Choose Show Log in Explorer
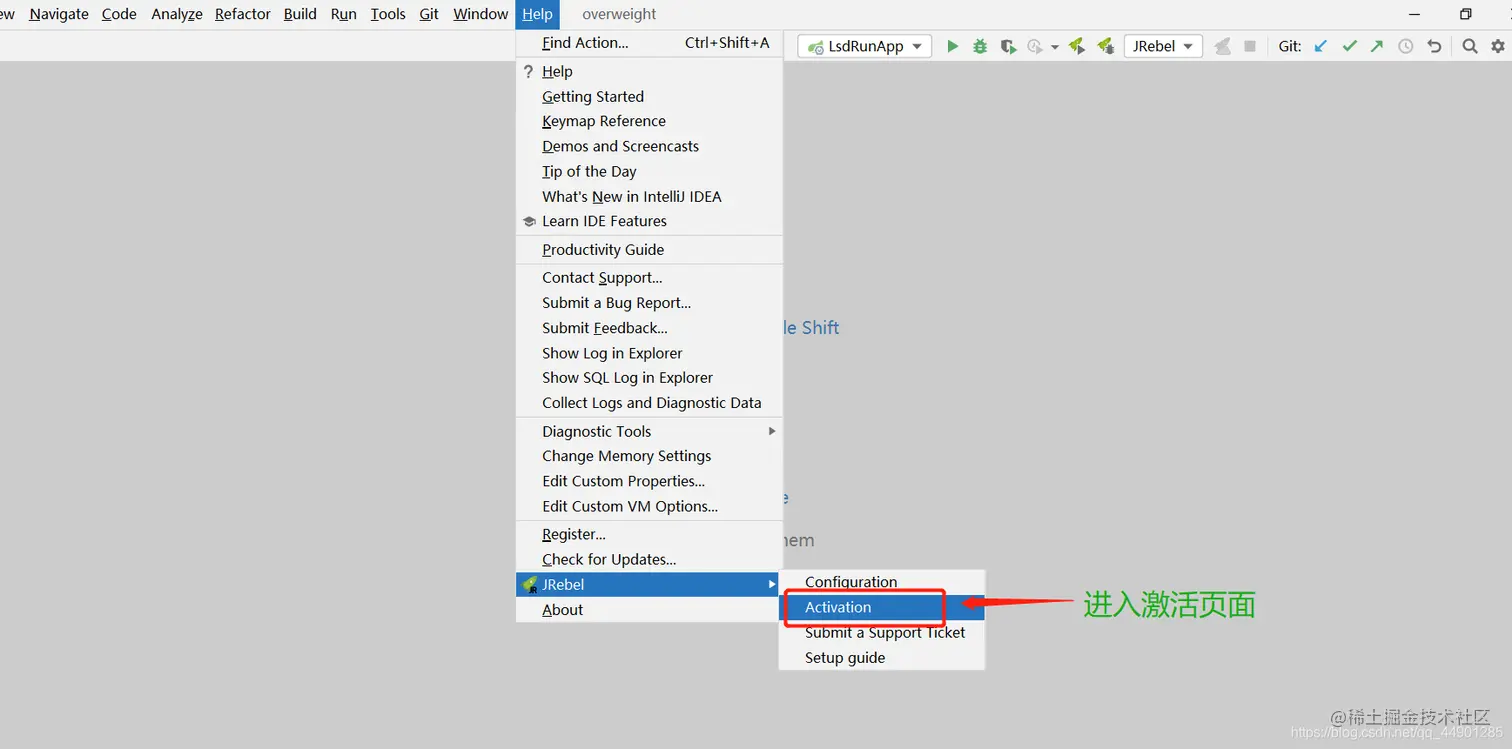Image resolution: width=1512 pixels, height=749 pixels. coord(648,353)
